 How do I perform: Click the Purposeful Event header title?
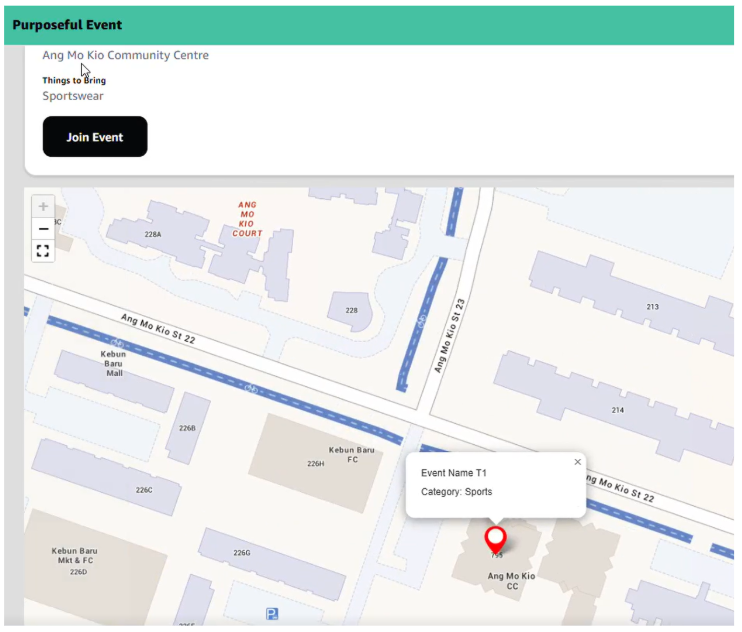(x=67, y=25)
